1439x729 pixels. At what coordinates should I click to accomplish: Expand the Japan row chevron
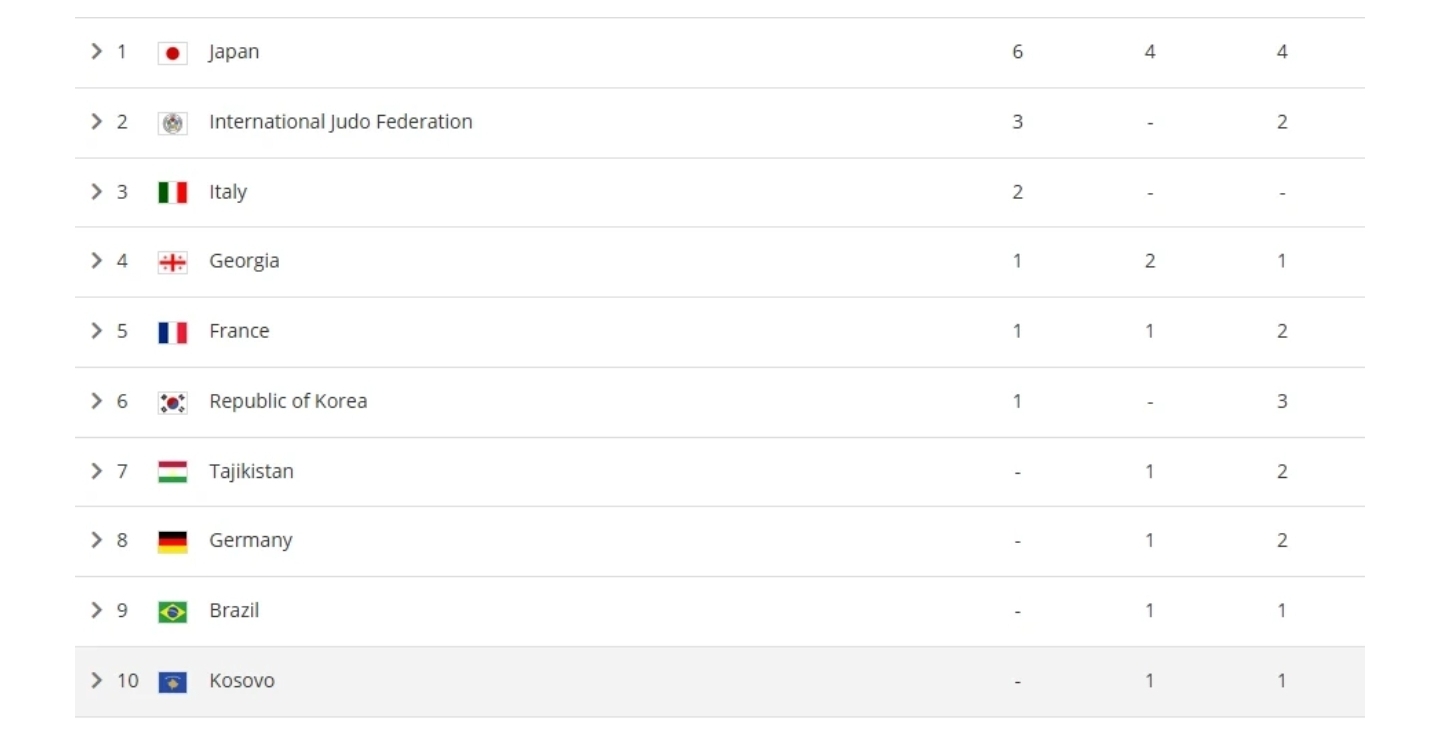coord(97,51)
